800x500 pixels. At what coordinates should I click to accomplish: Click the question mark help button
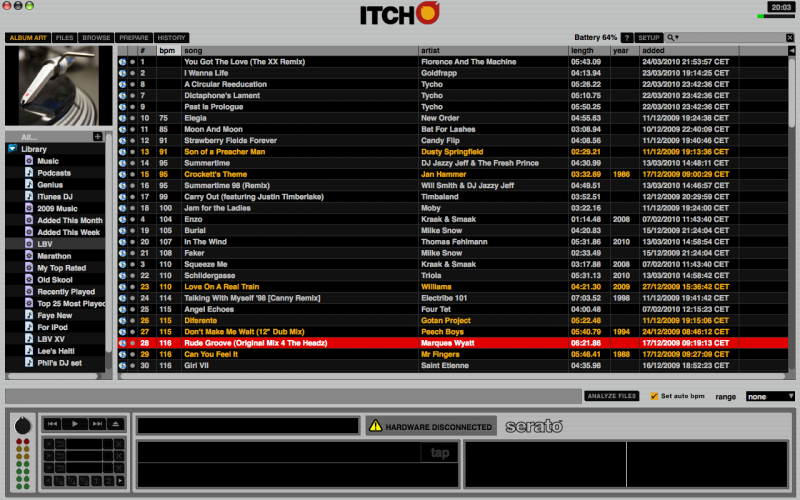point(627,38)
